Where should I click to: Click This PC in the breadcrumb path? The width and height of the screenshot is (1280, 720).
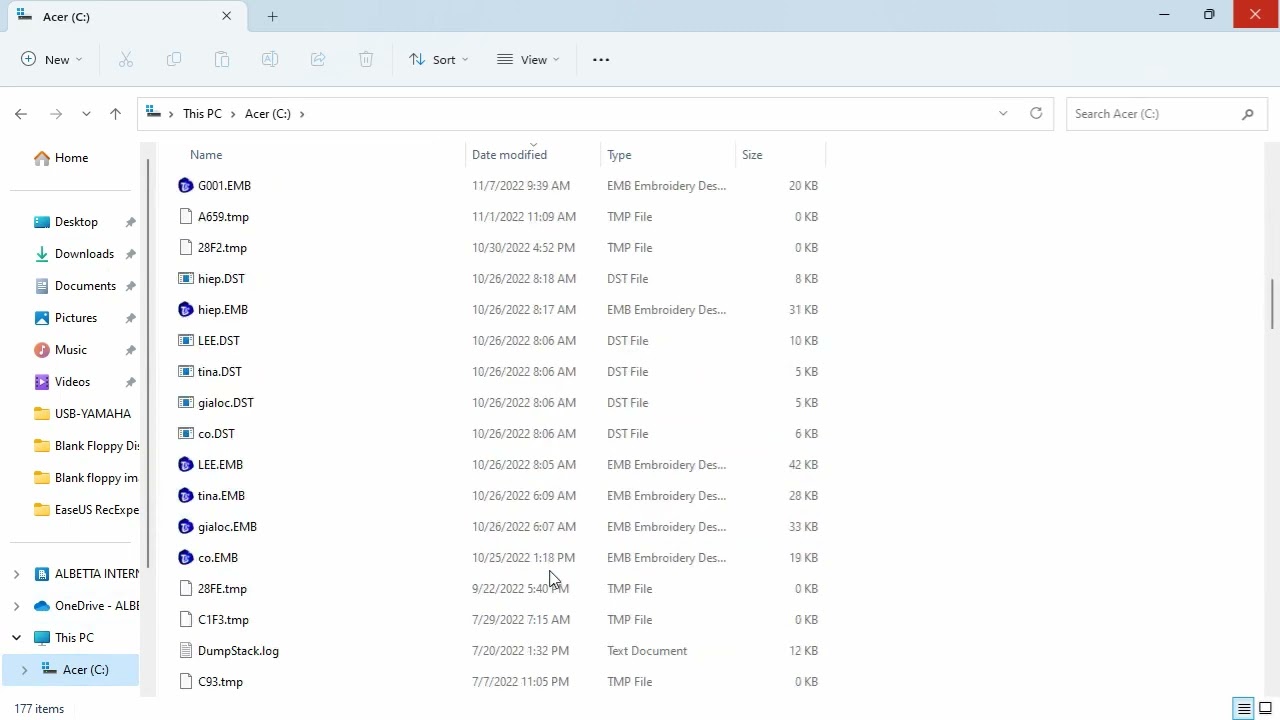[202, 114]
